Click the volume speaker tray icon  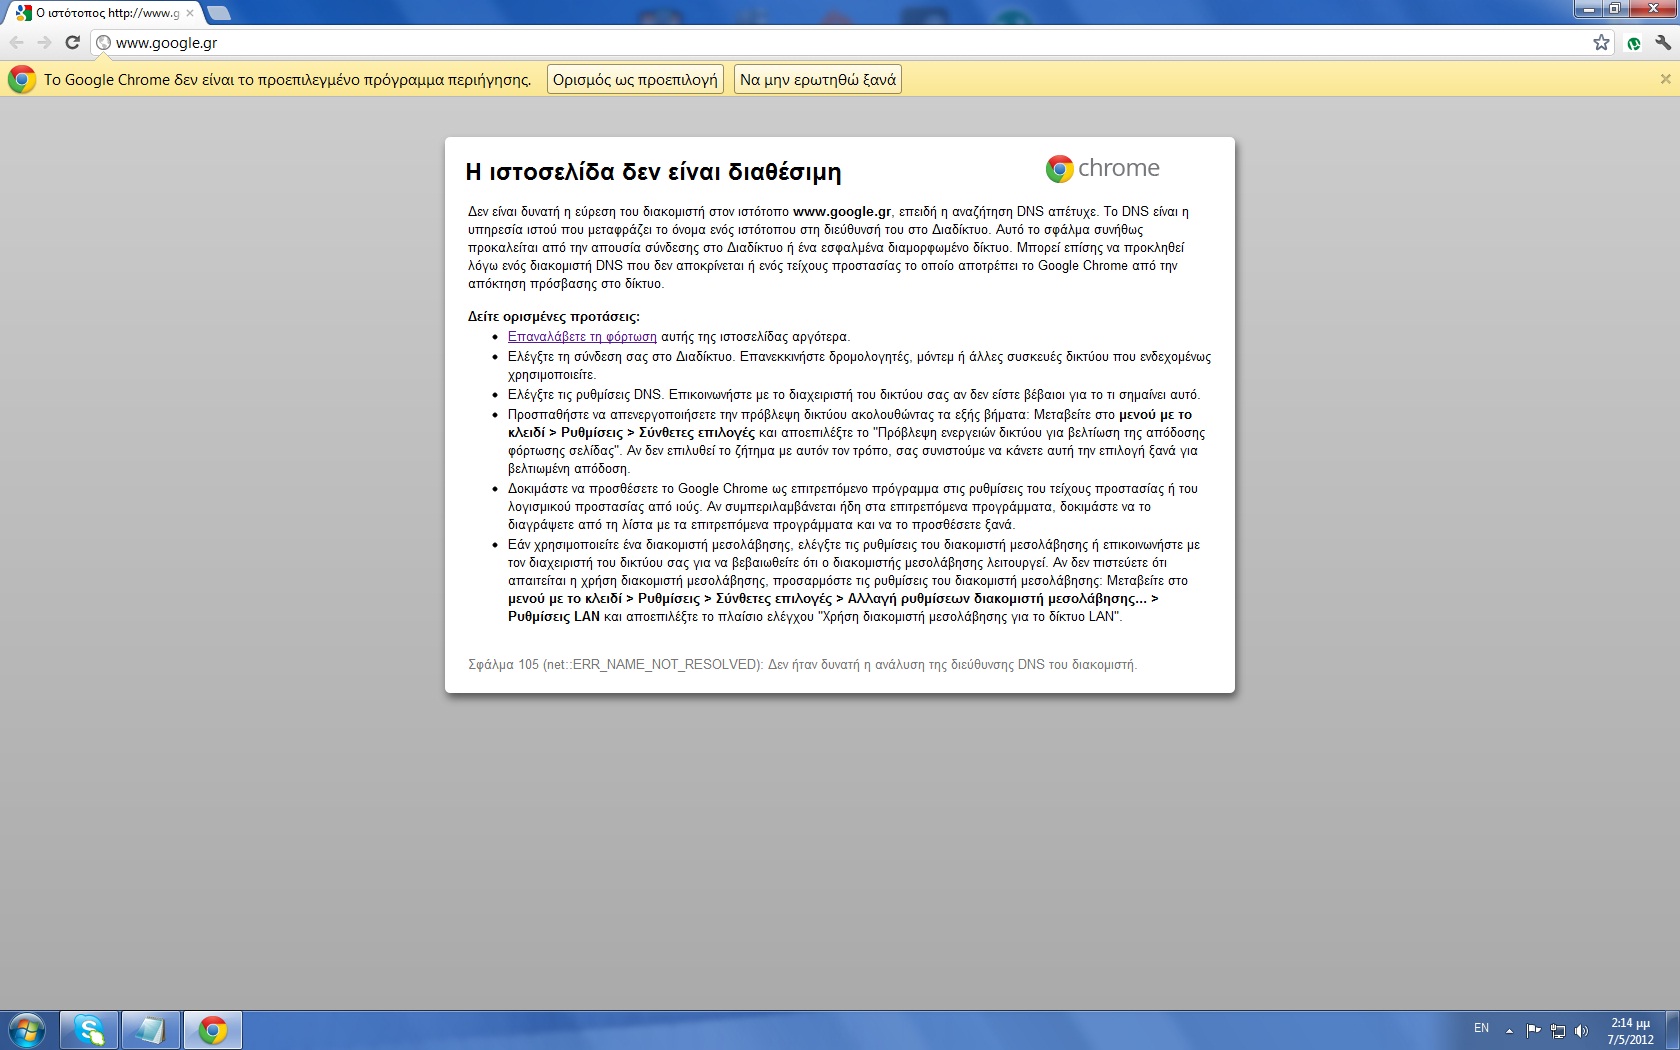[1581, 1031]
